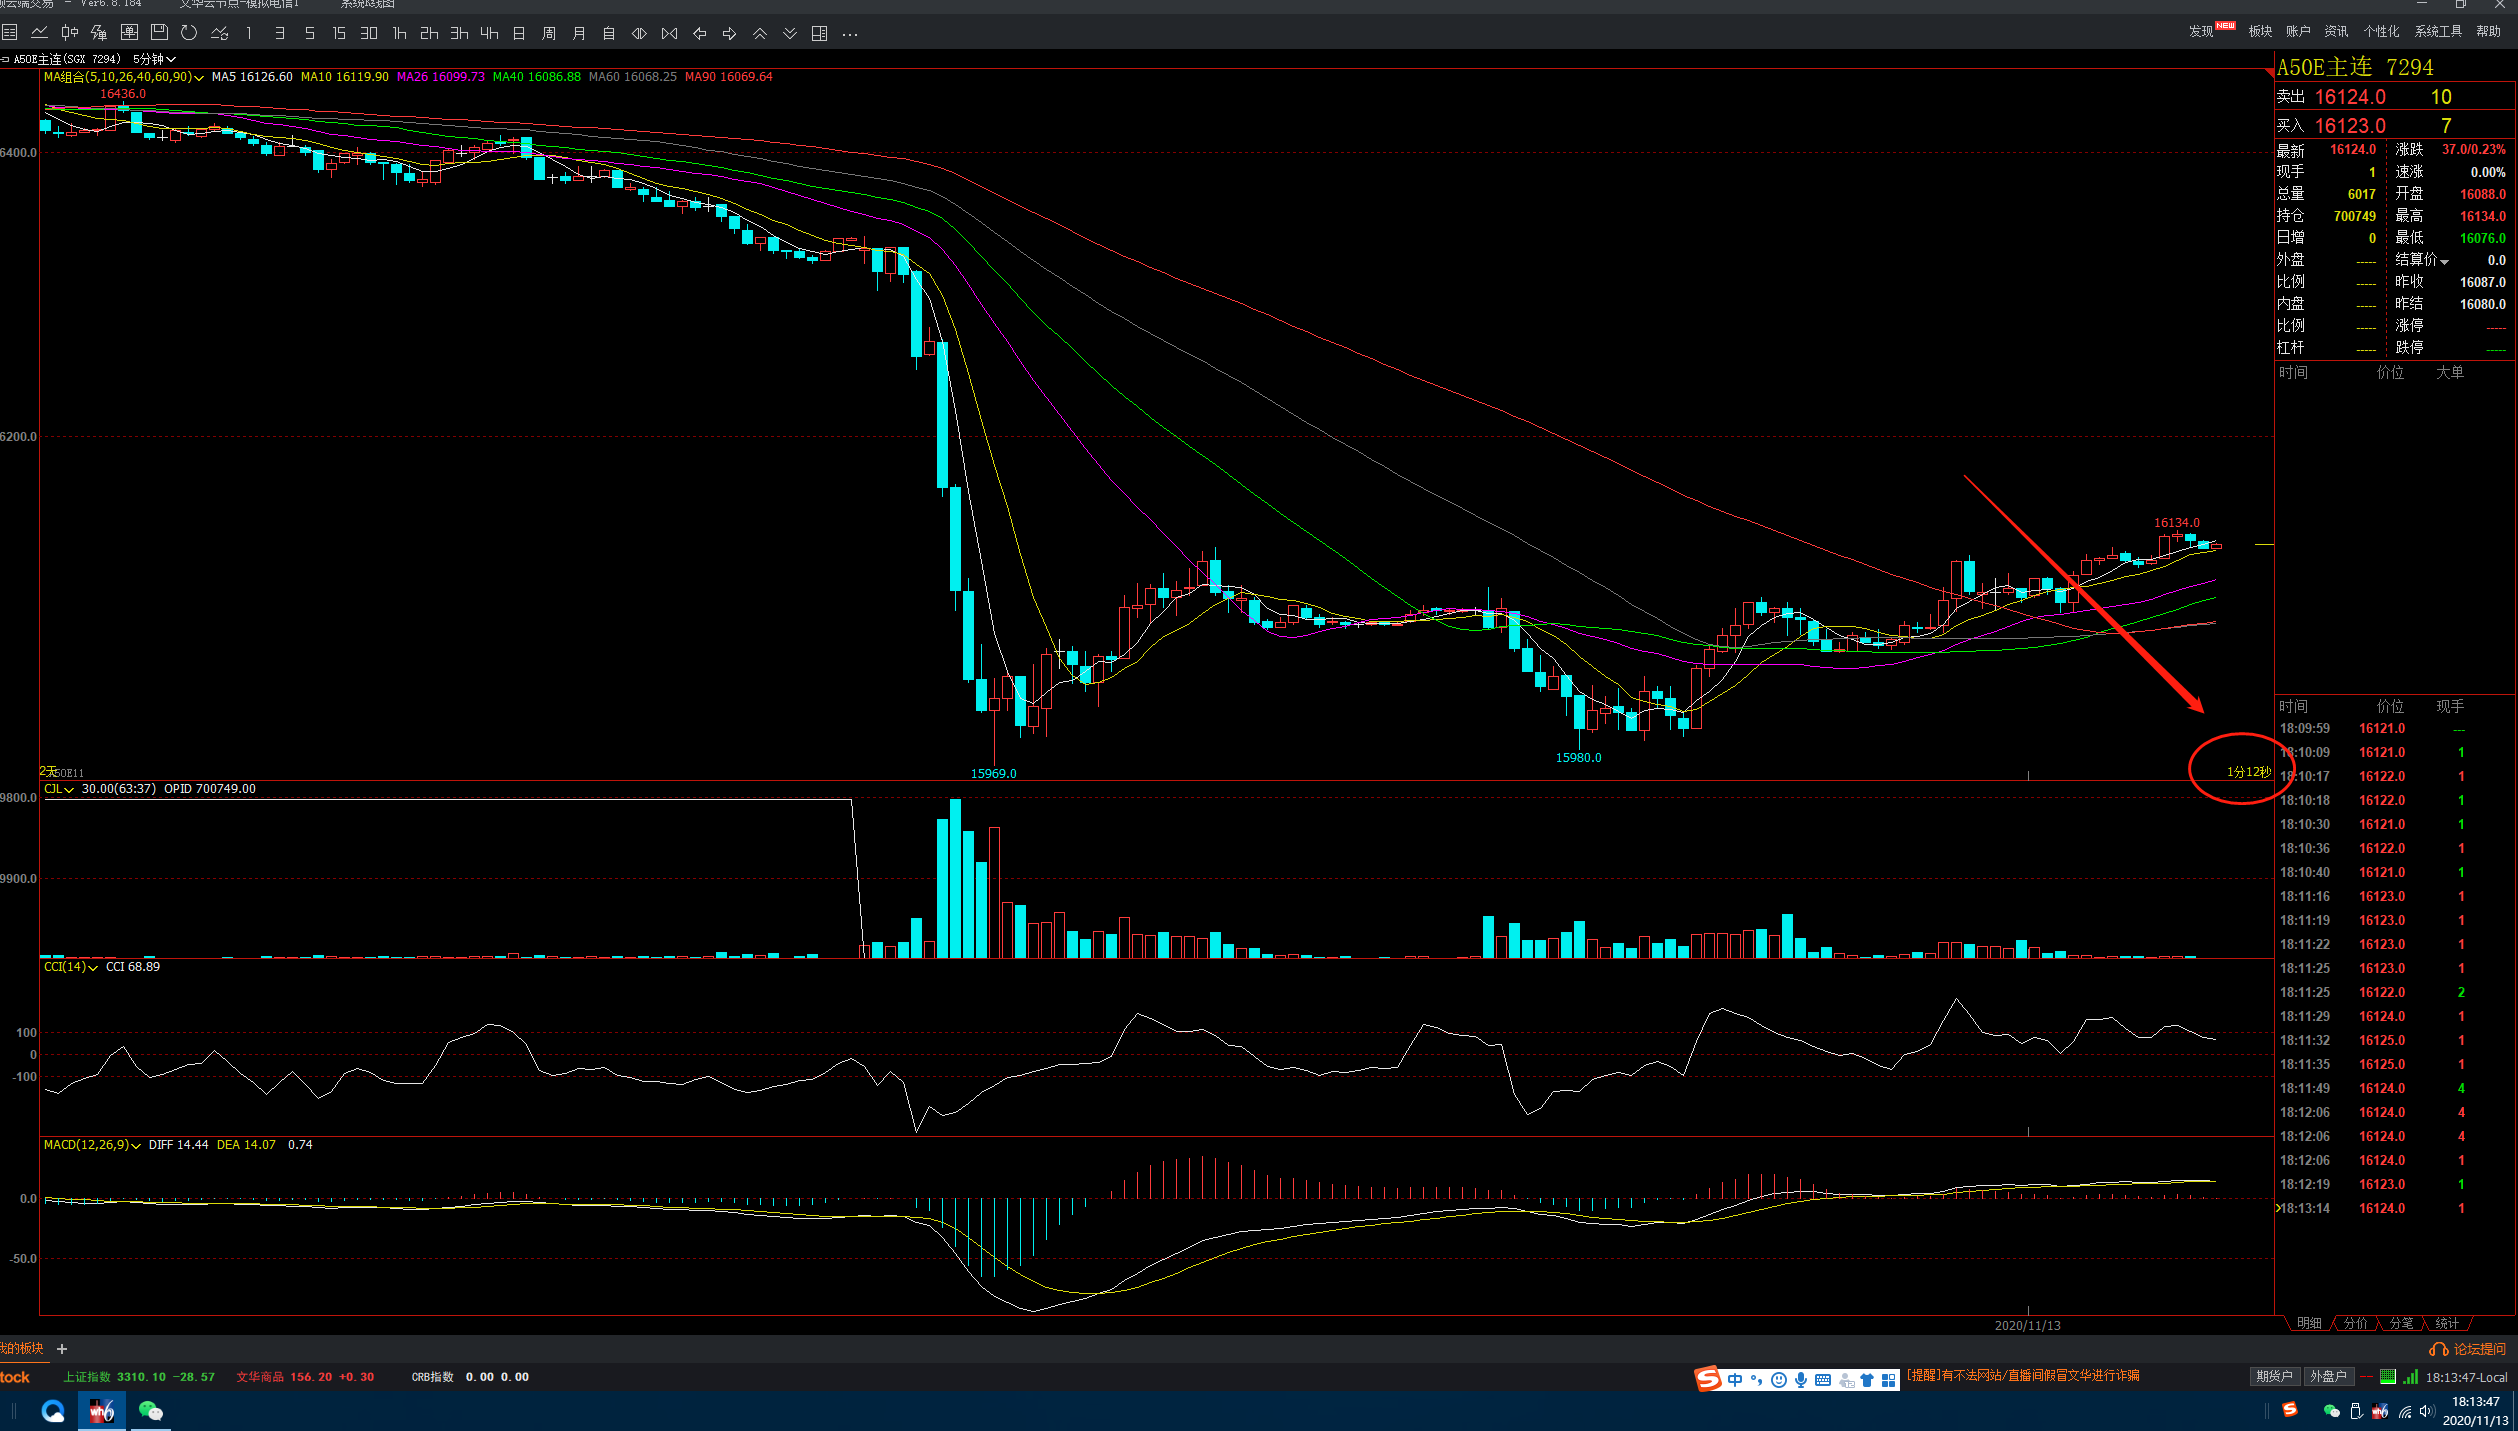Switch chart to 1h period

[x=399, y=33]
